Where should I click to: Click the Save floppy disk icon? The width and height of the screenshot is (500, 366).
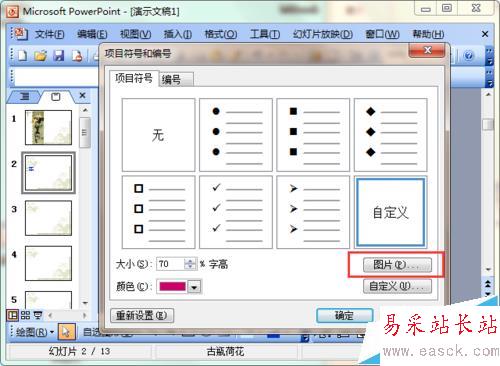tap(59, 55)
